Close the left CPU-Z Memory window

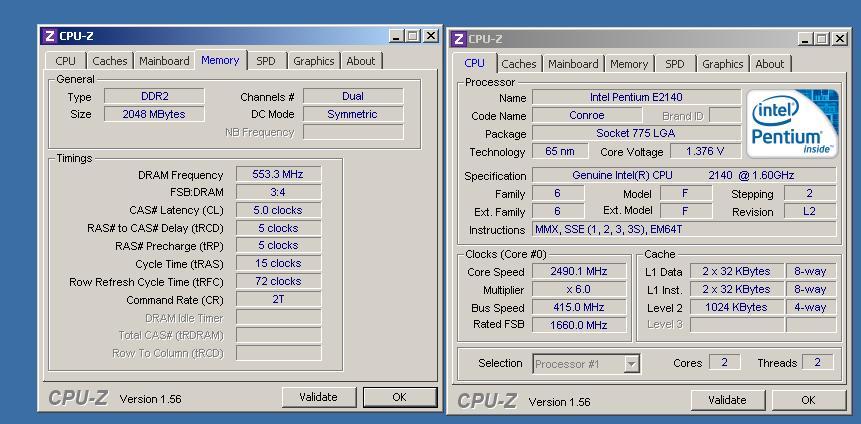(x=431, y=36)
